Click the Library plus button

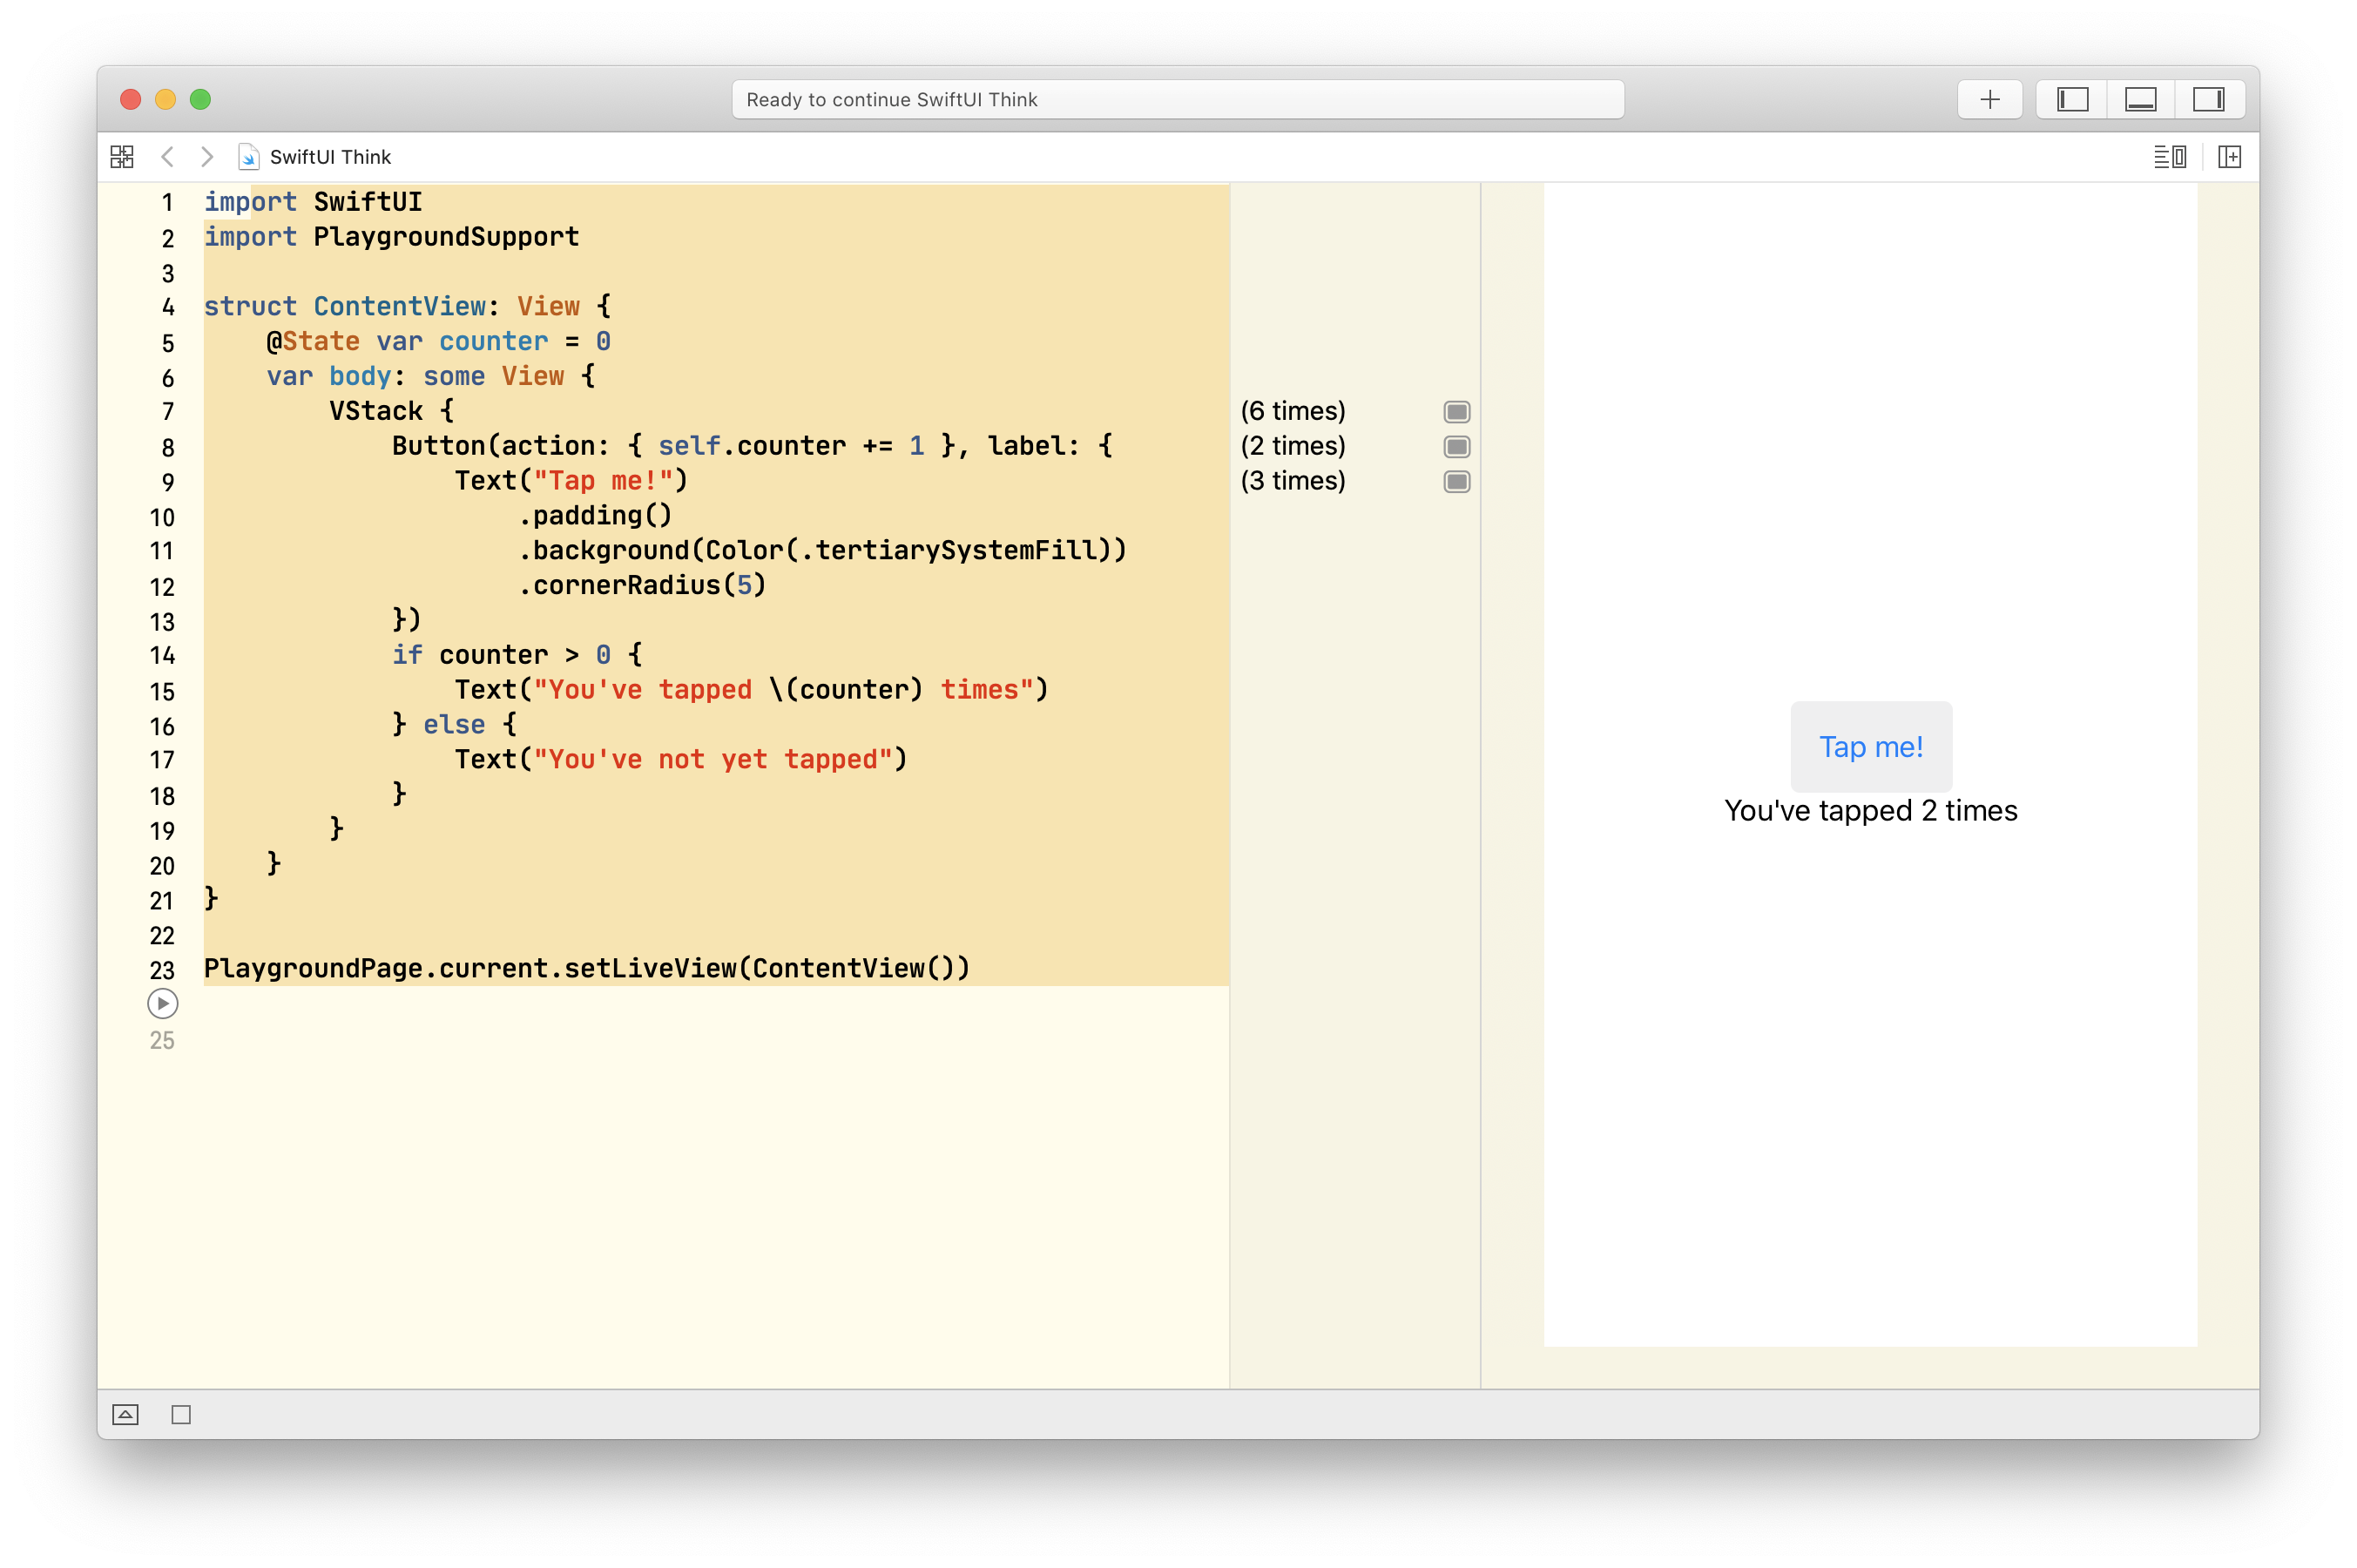(1989, 99)
